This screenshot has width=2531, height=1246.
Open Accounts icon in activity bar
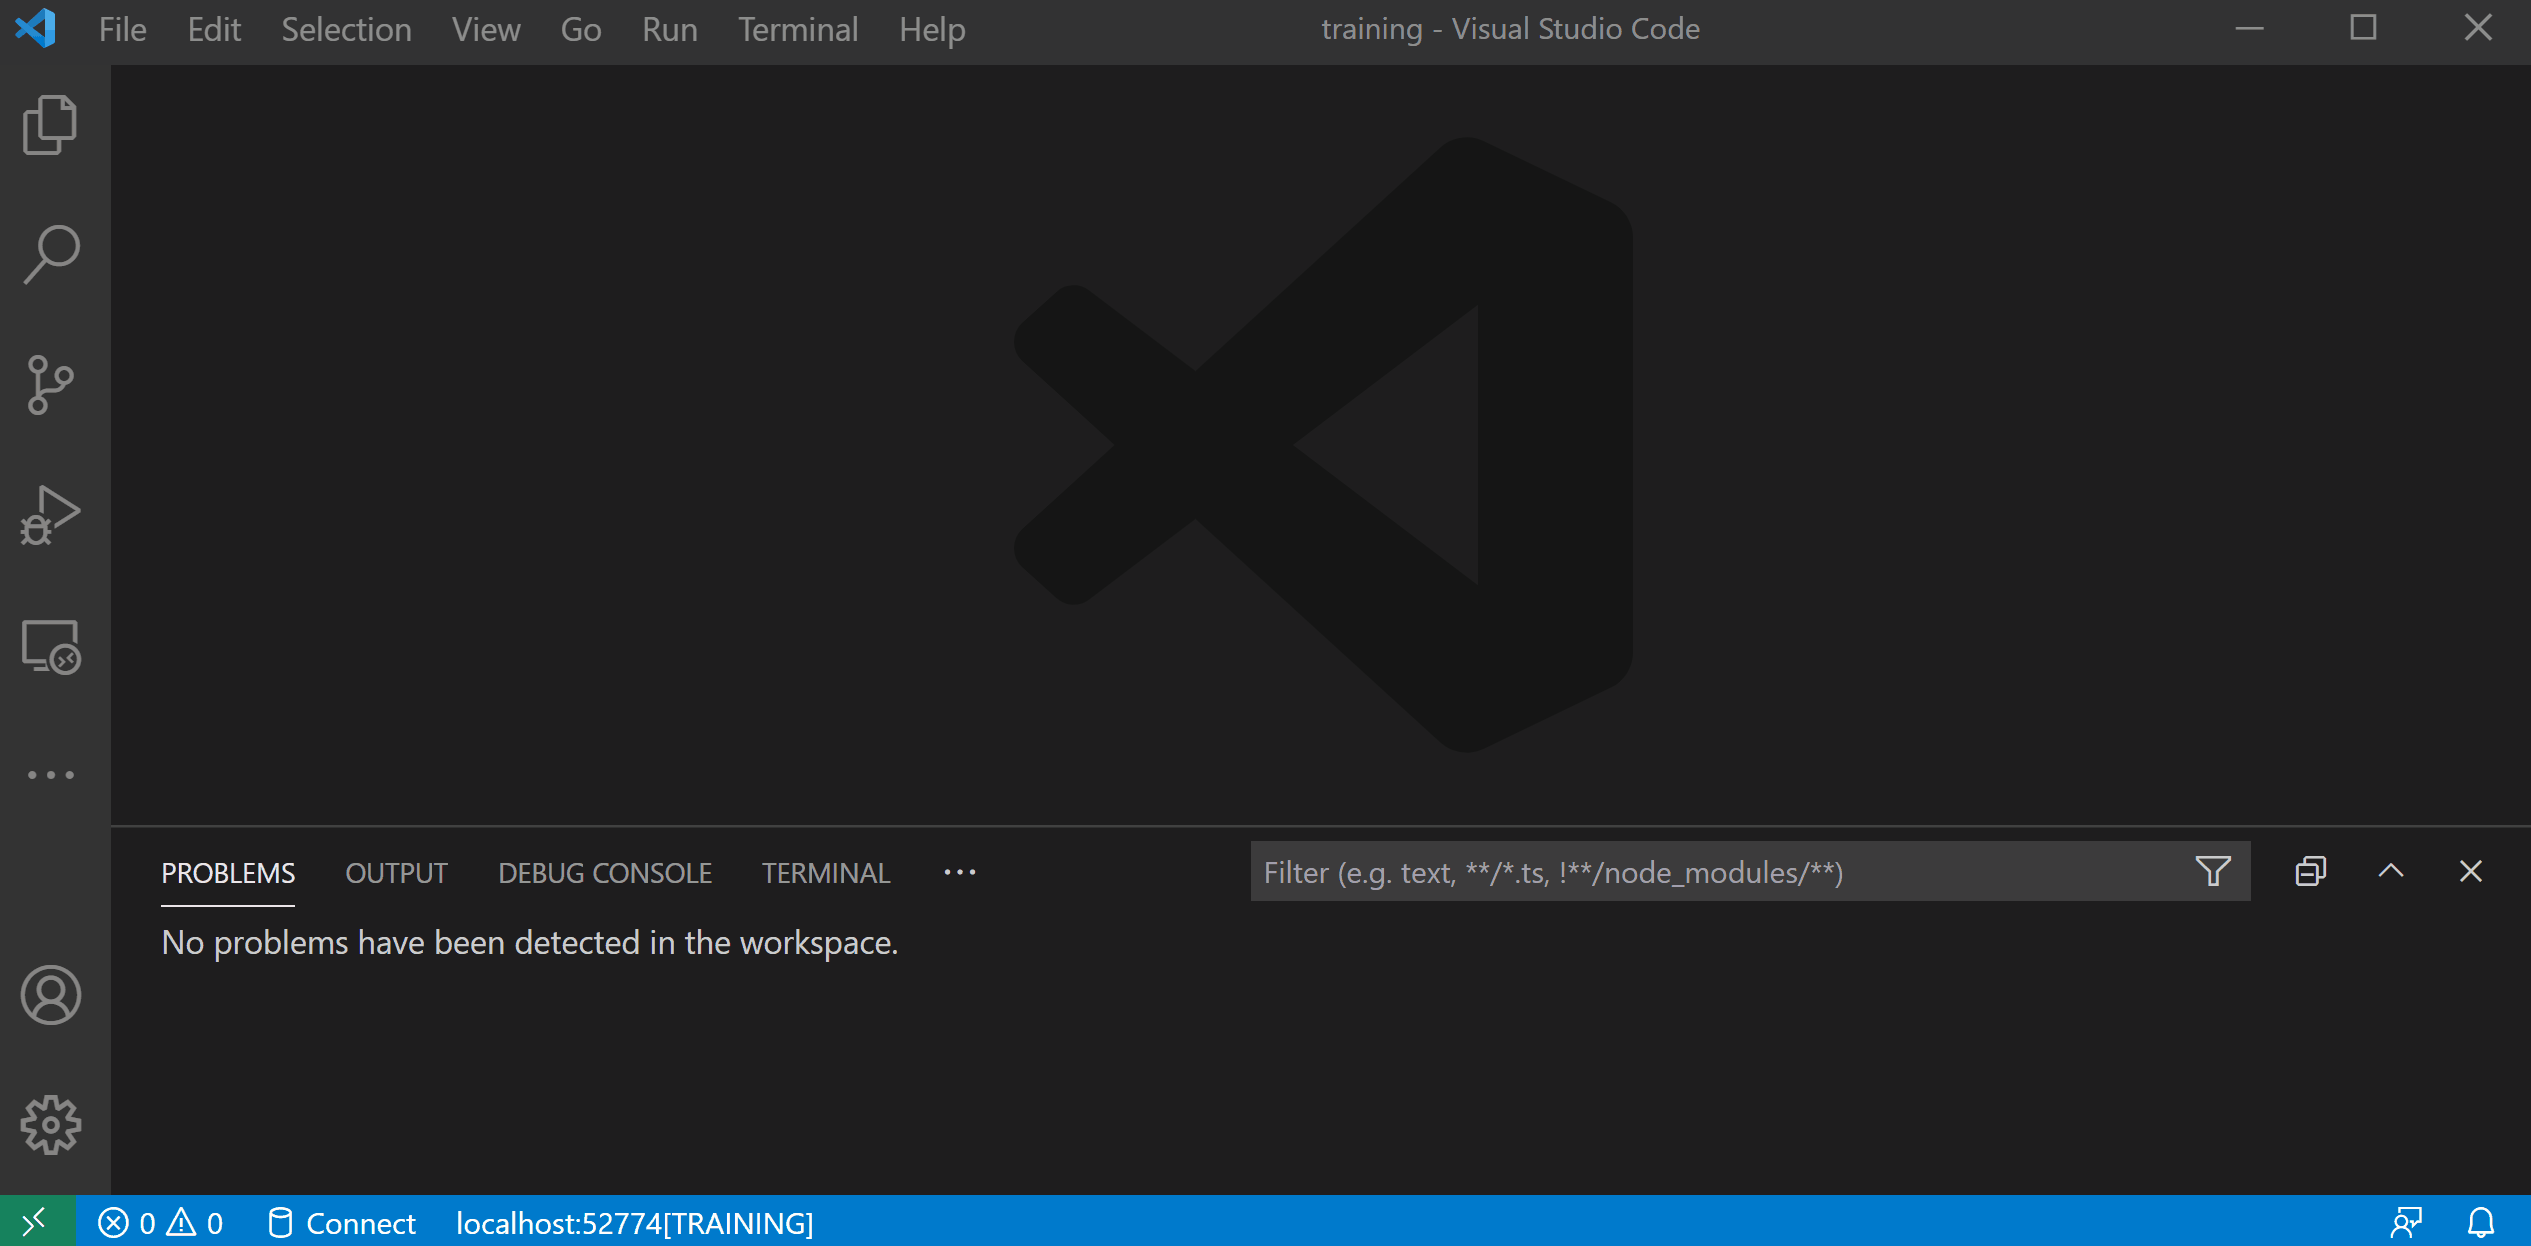point(50,995)
